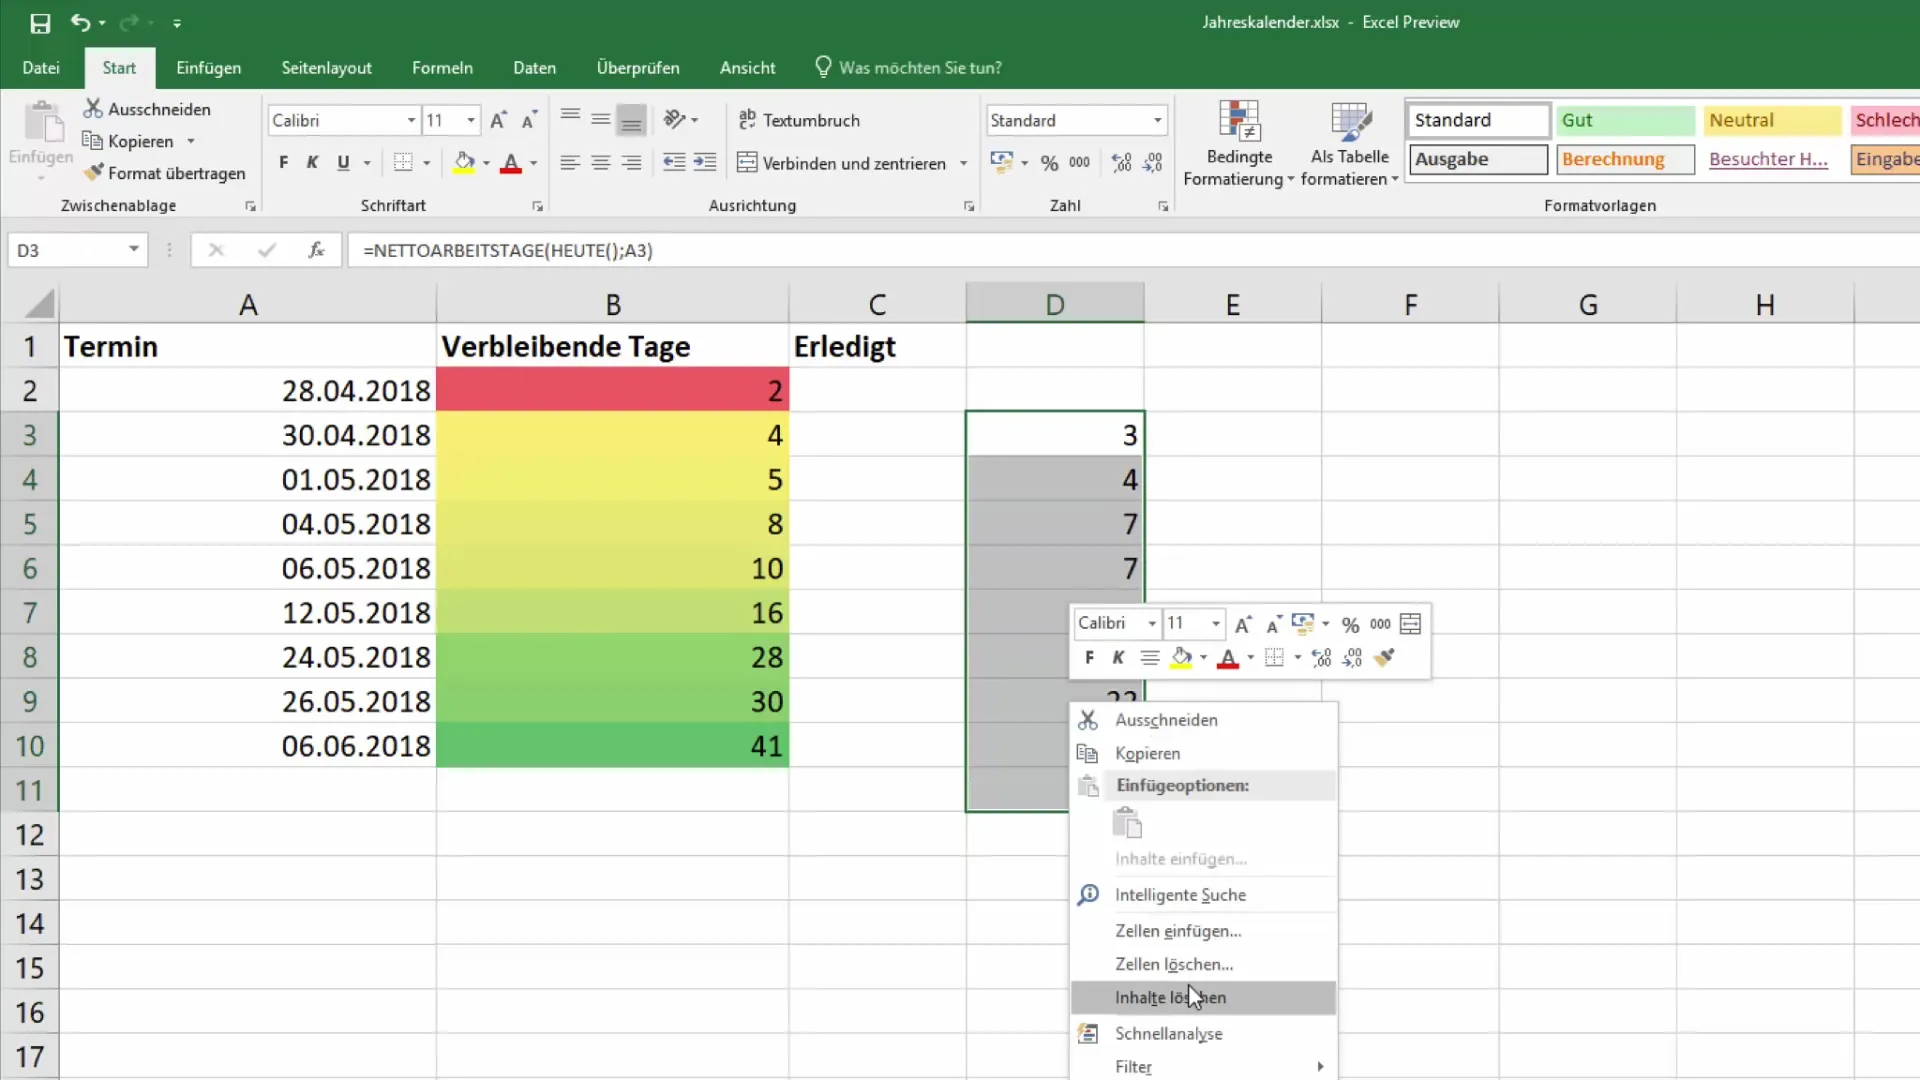The height and width of the screenshot is (1080, 1920).
Task: Toggle italic K in the ribbon
Action: (312, 162)
